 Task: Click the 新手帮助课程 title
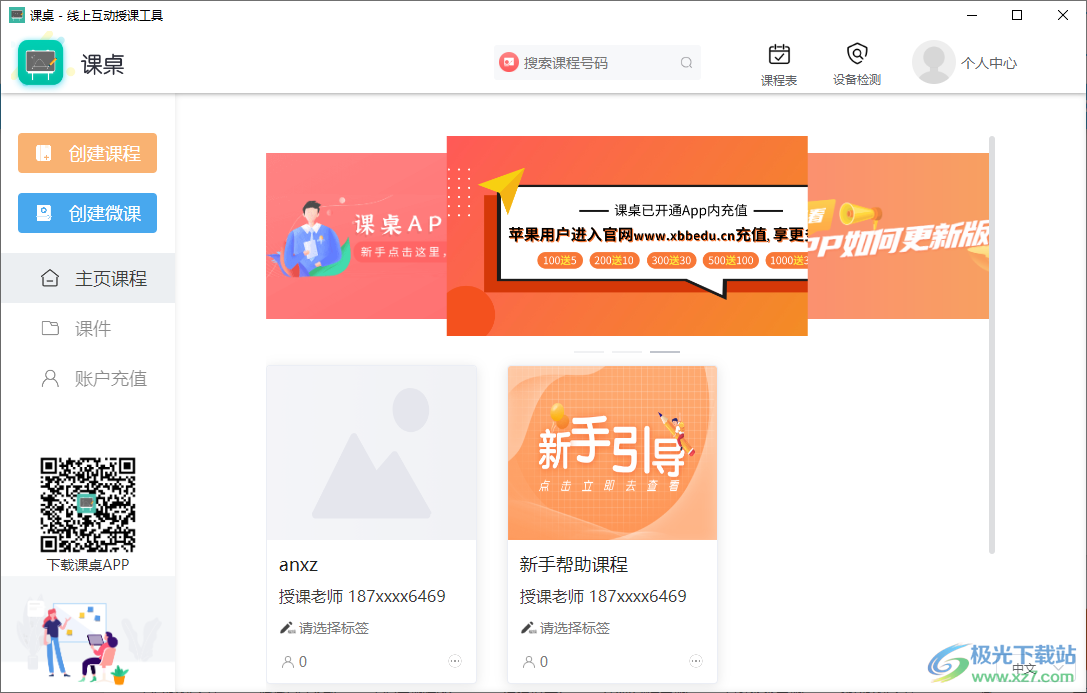tap(573, 565)
